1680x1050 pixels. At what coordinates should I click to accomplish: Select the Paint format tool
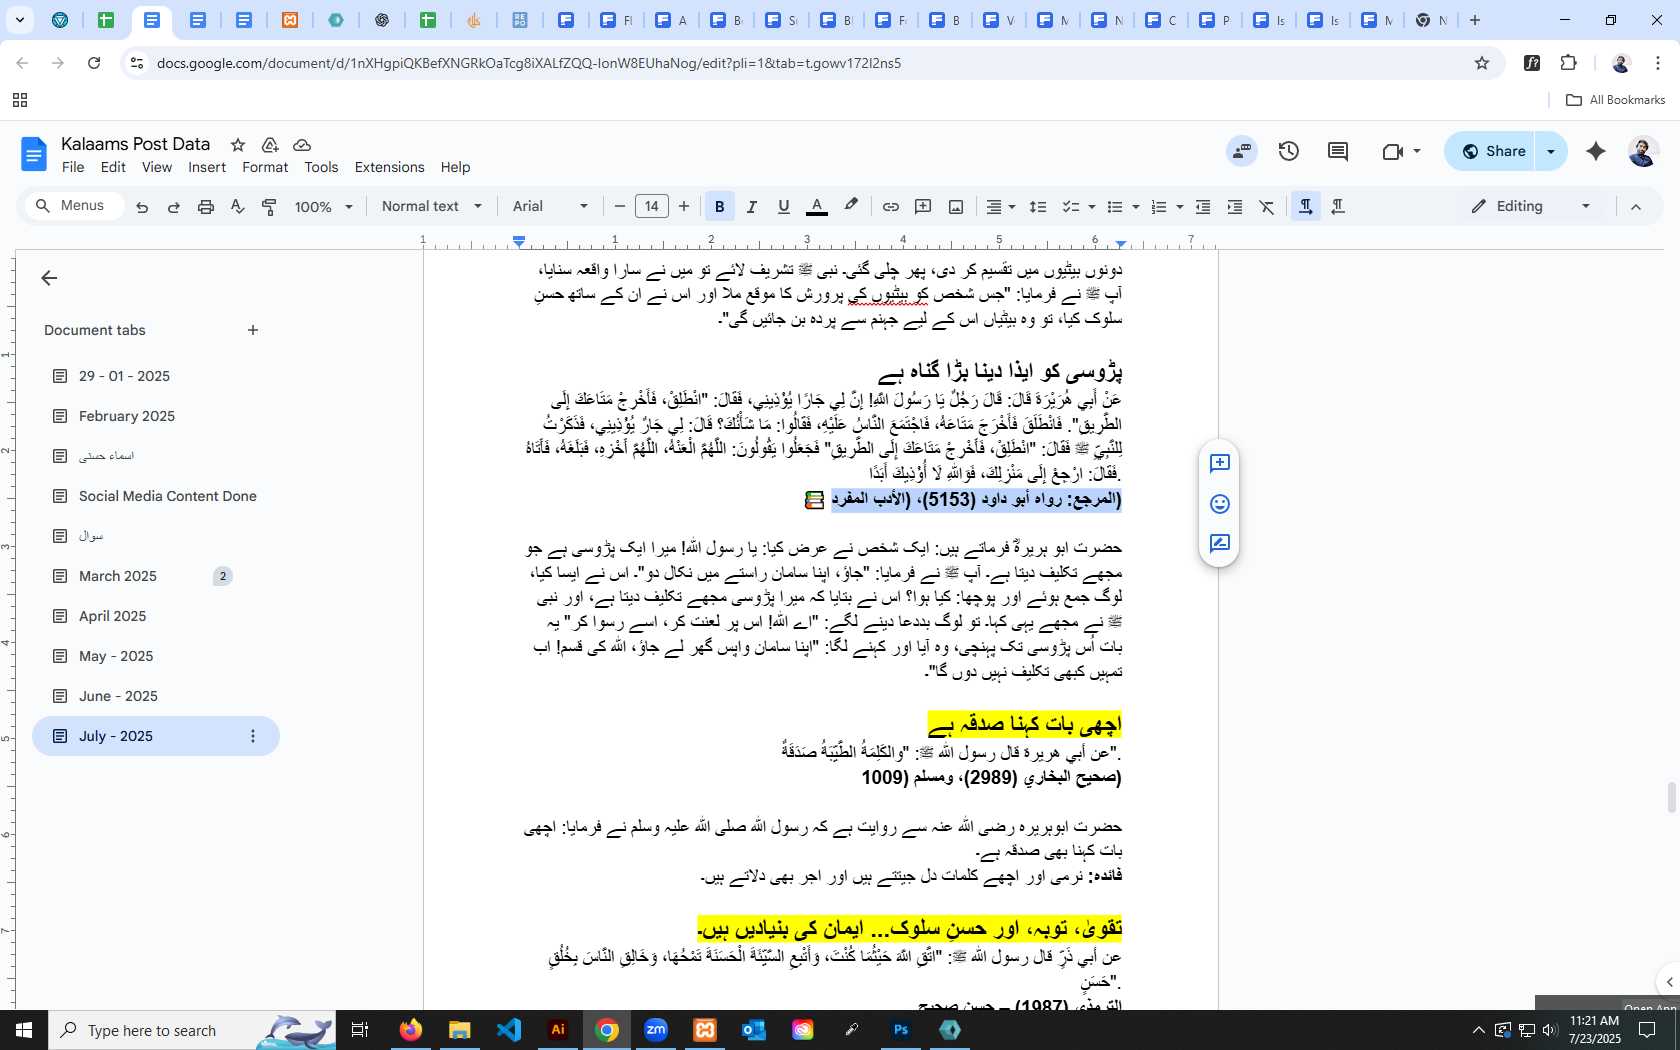269,207
